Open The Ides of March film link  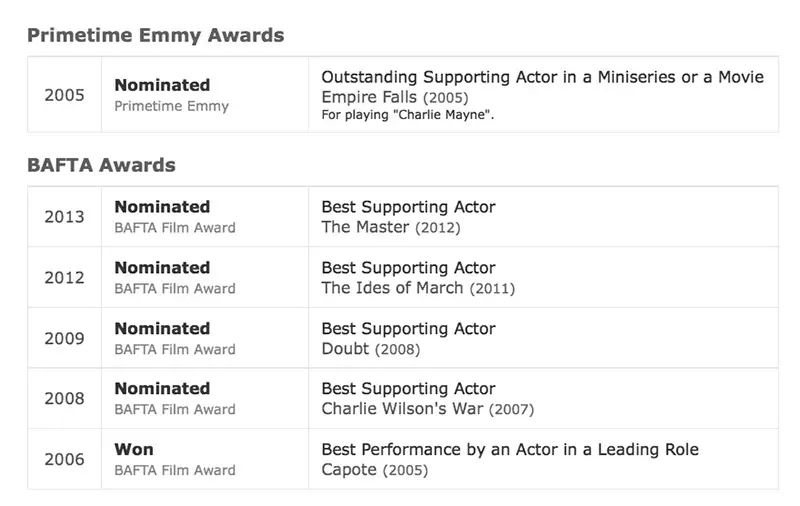(x=392, y=288)
